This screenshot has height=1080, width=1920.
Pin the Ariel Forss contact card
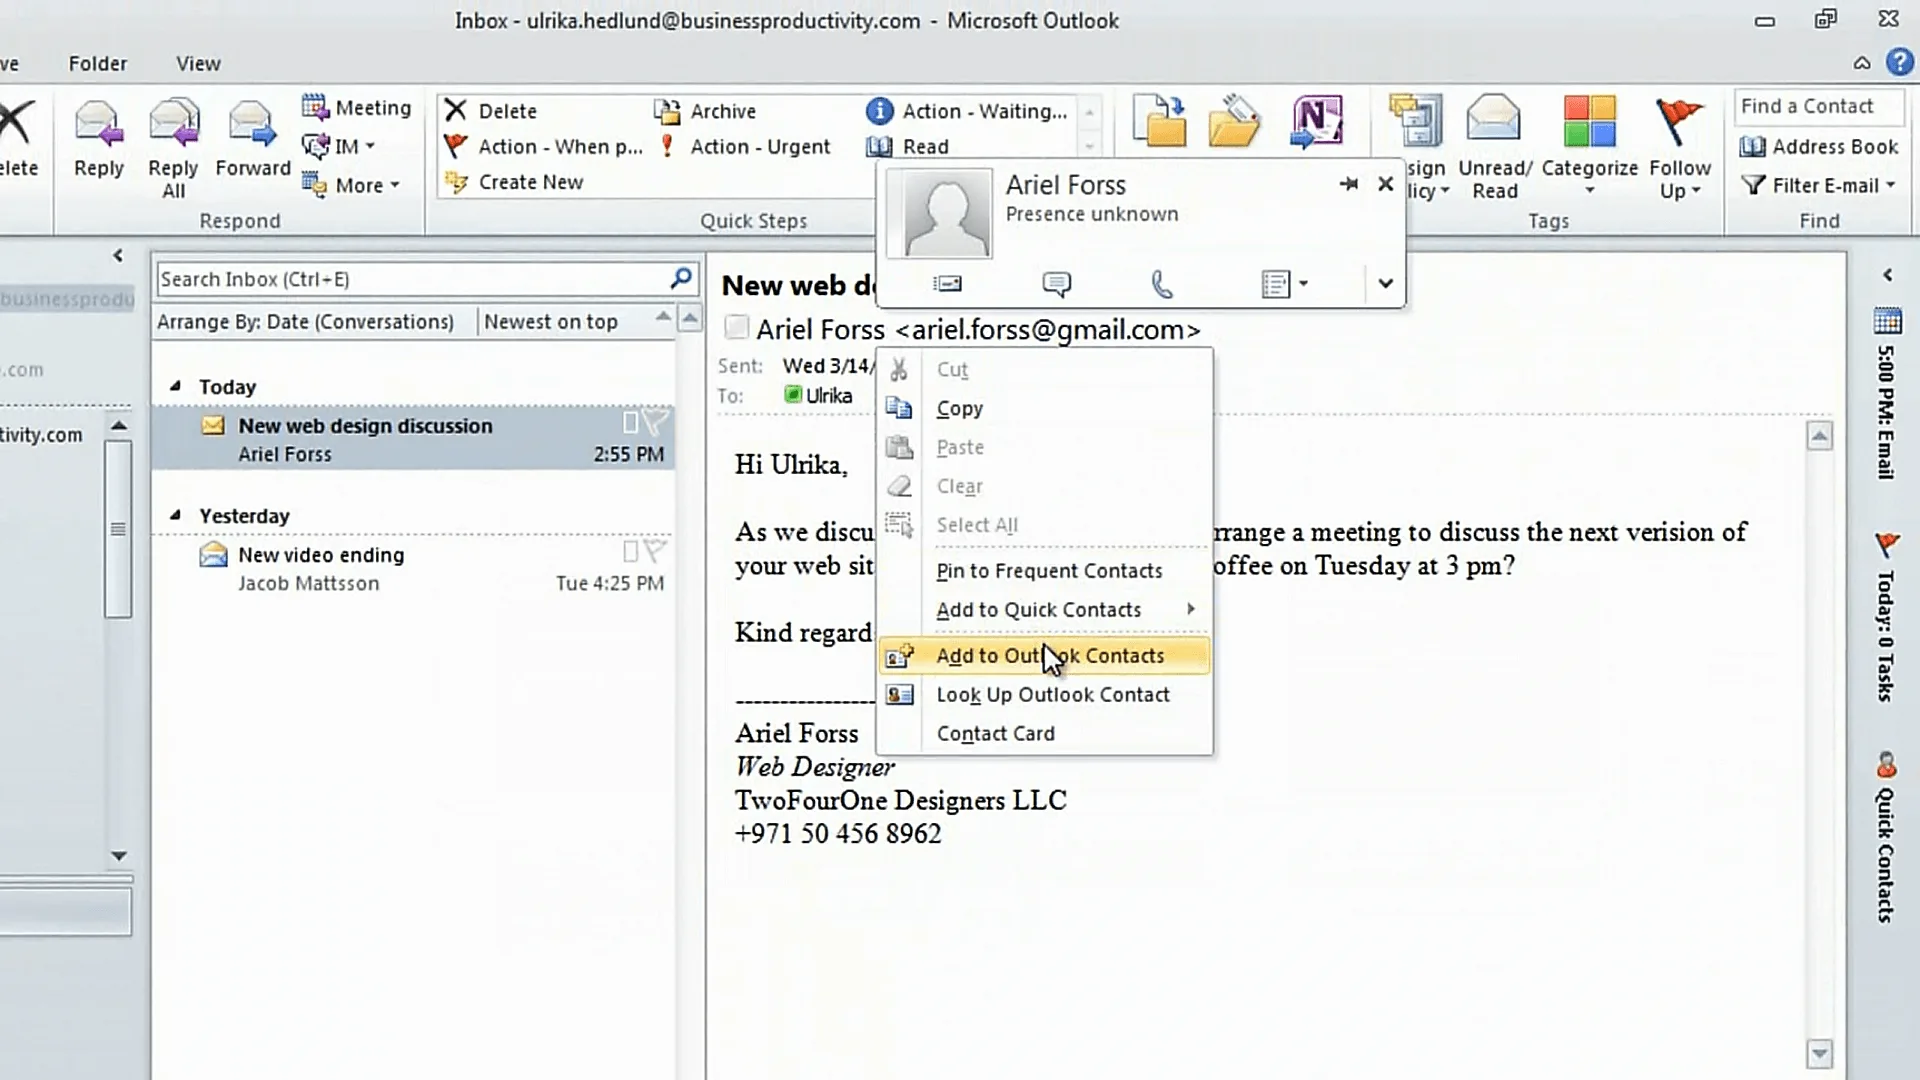(1348, 184)
